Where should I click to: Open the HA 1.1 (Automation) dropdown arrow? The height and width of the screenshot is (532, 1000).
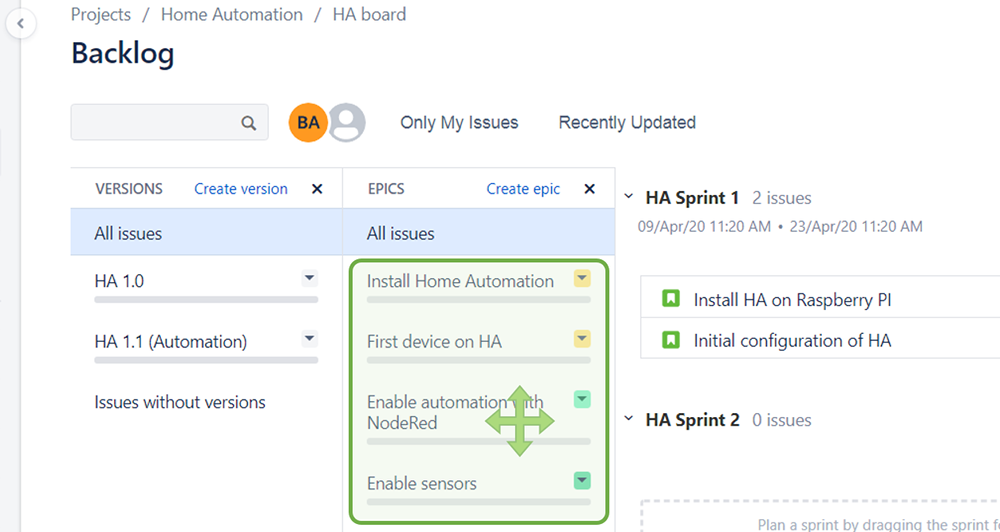tap(309, 339)
